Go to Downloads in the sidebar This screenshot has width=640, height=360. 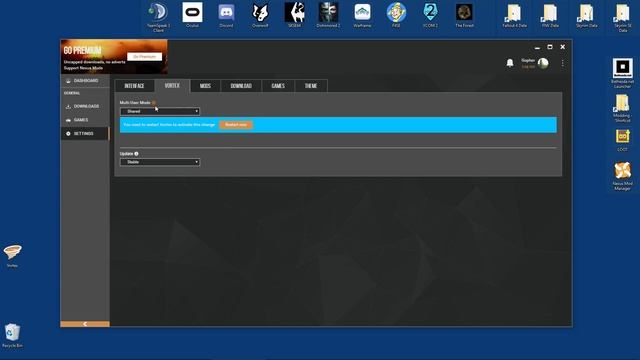(85, 106)
